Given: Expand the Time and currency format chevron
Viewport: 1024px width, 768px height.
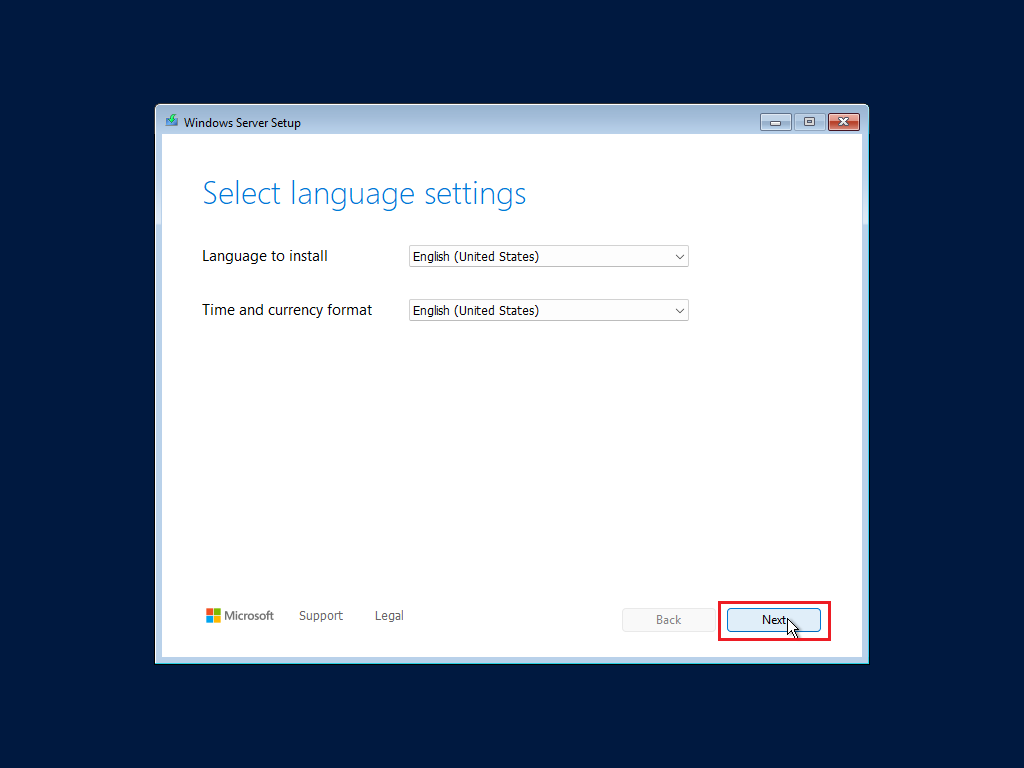Looking at the screenshot, I should point(680,311).
